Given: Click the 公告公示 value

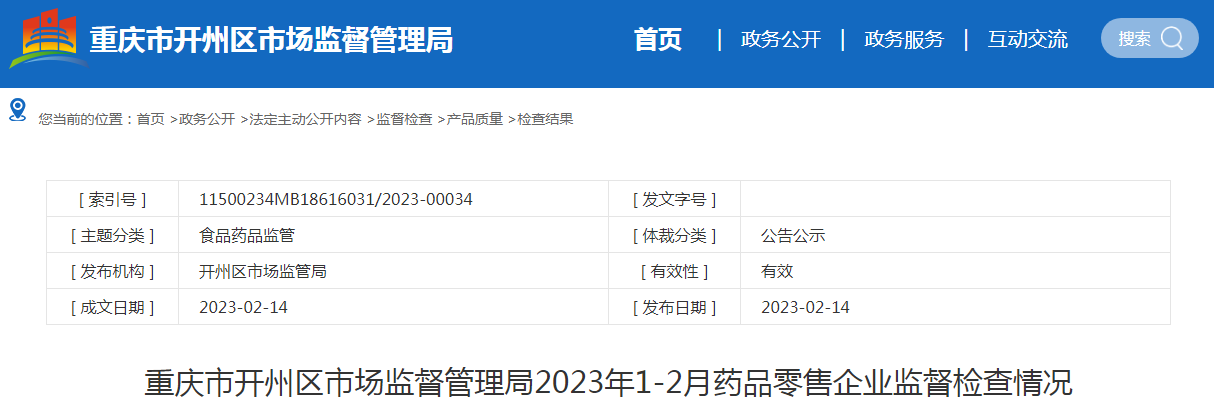Looking at the screenshot, I should [x=793, y=236].
